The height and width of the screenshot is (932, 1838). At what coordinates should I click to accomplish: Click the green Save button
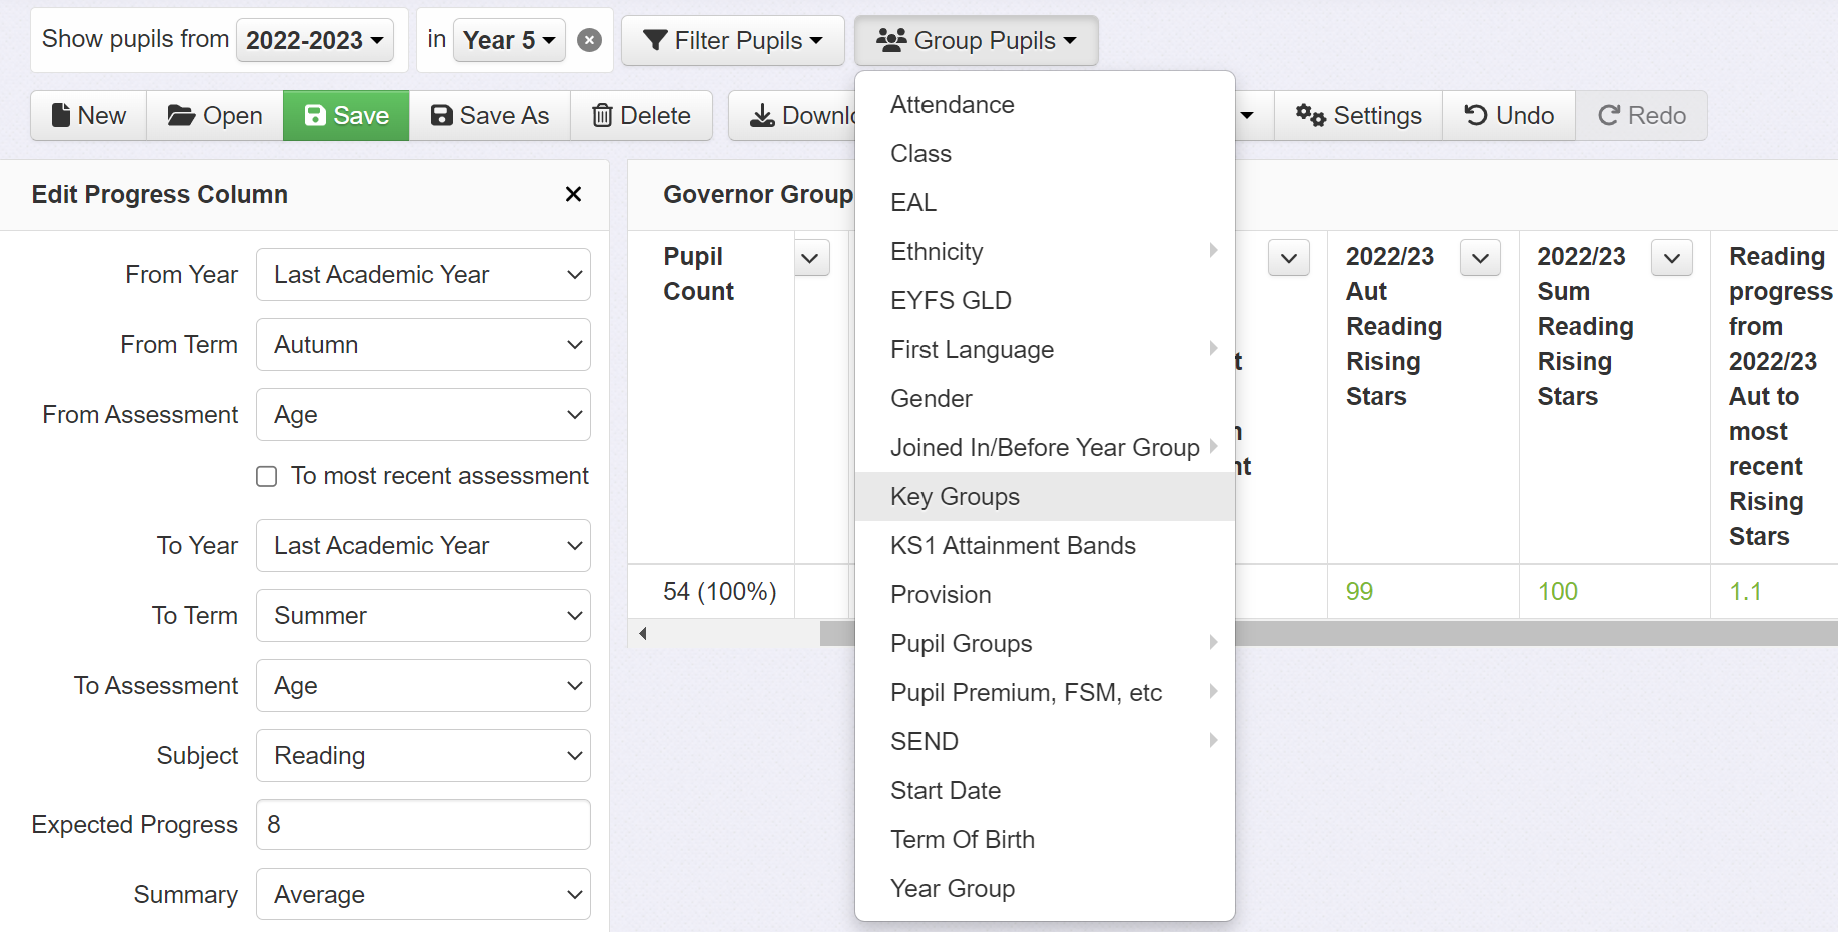click(346, 116)
